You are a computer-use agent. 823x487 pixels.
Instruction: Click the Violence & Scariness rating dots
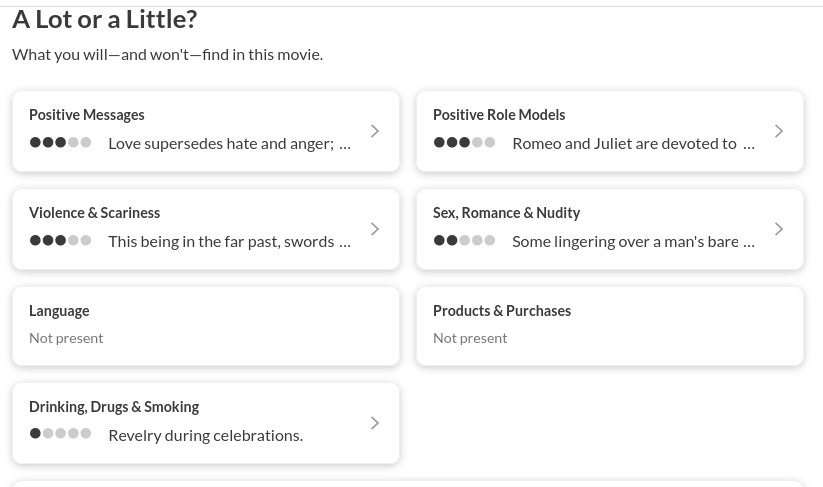coord(60,241)
